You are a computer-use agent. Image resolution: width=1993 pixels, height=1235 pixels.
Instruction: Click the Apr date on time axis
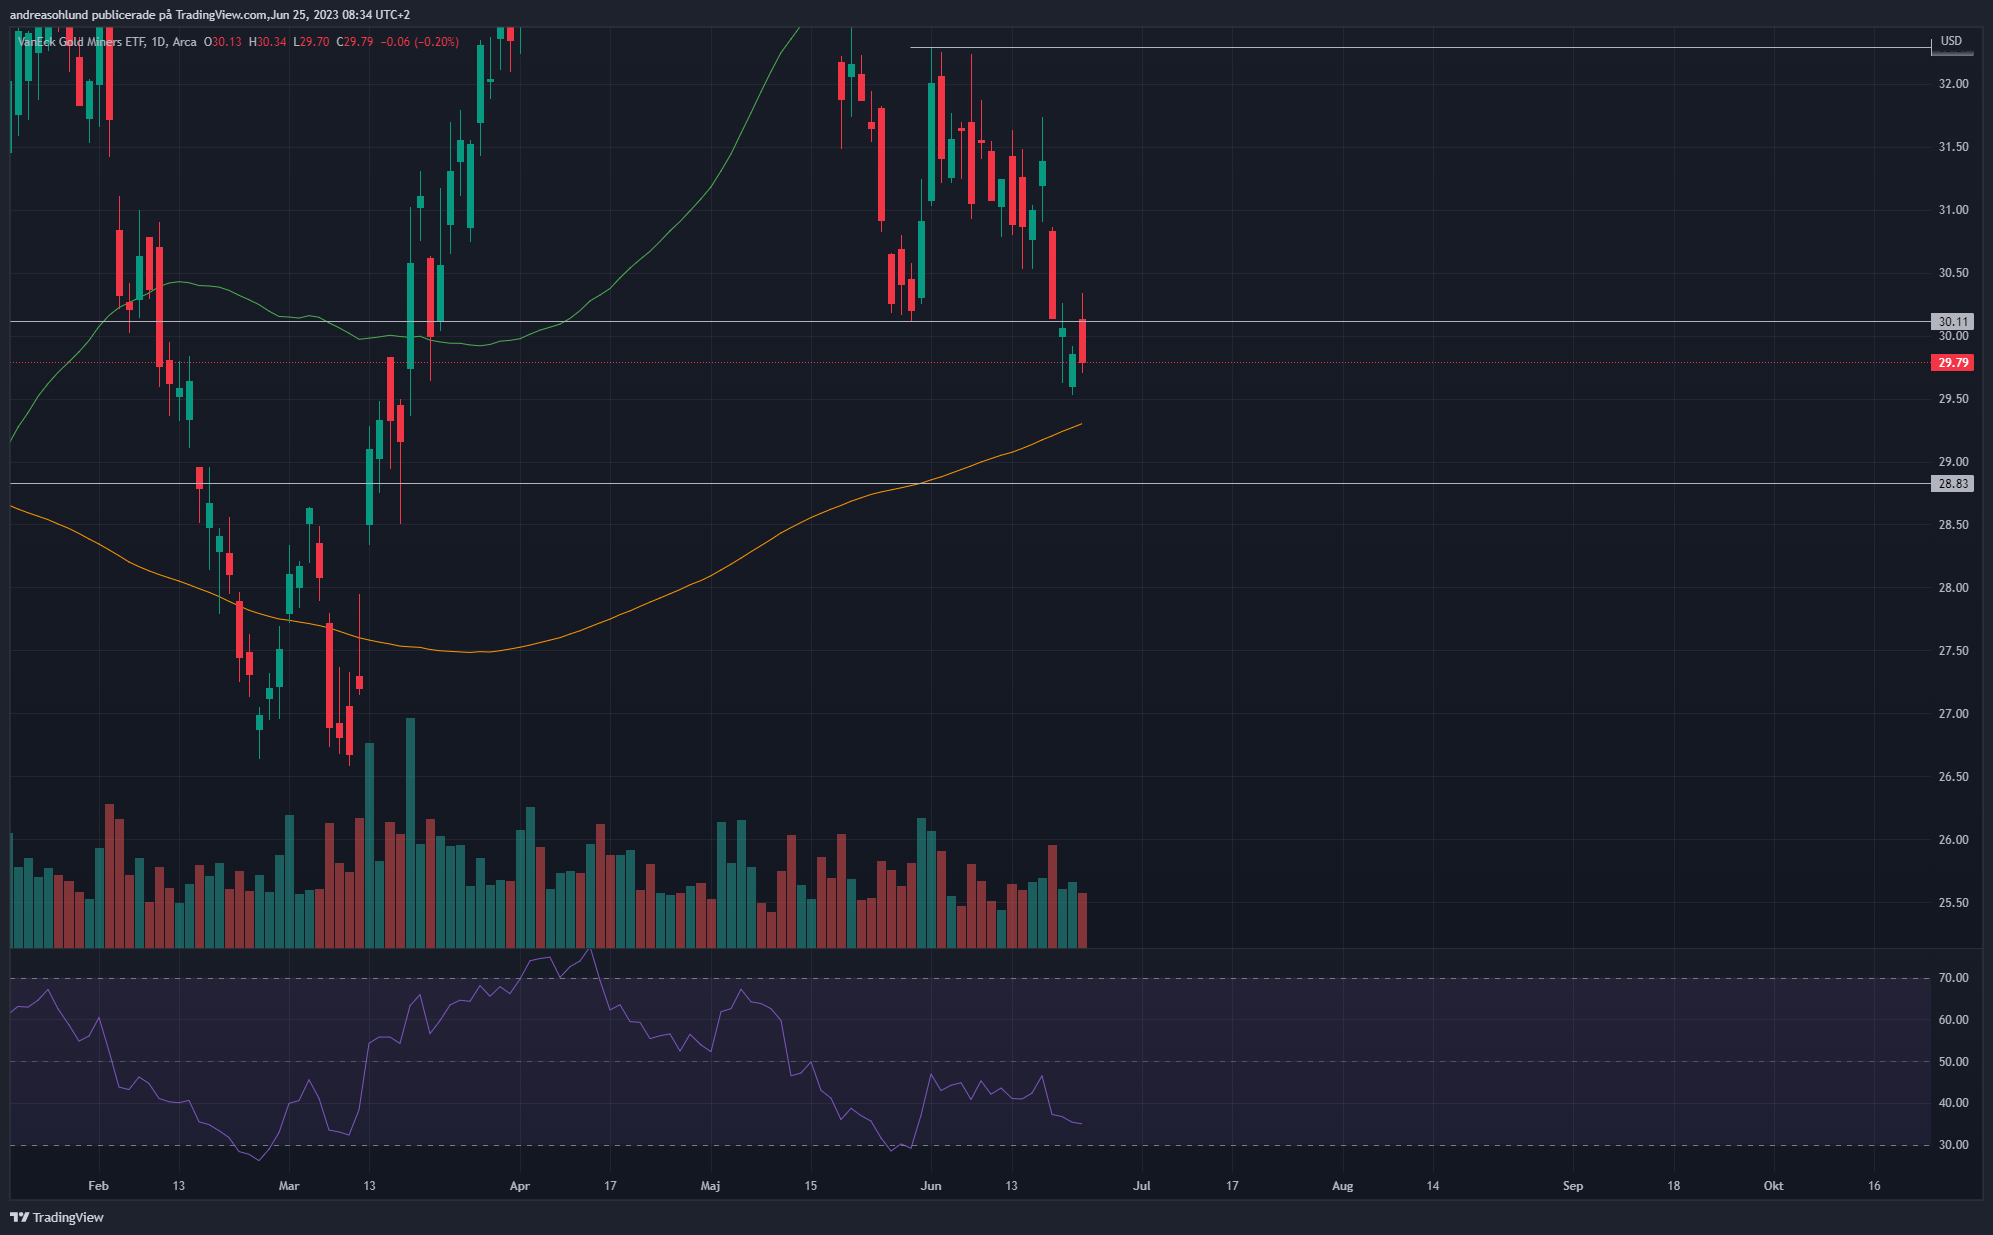519,1186
